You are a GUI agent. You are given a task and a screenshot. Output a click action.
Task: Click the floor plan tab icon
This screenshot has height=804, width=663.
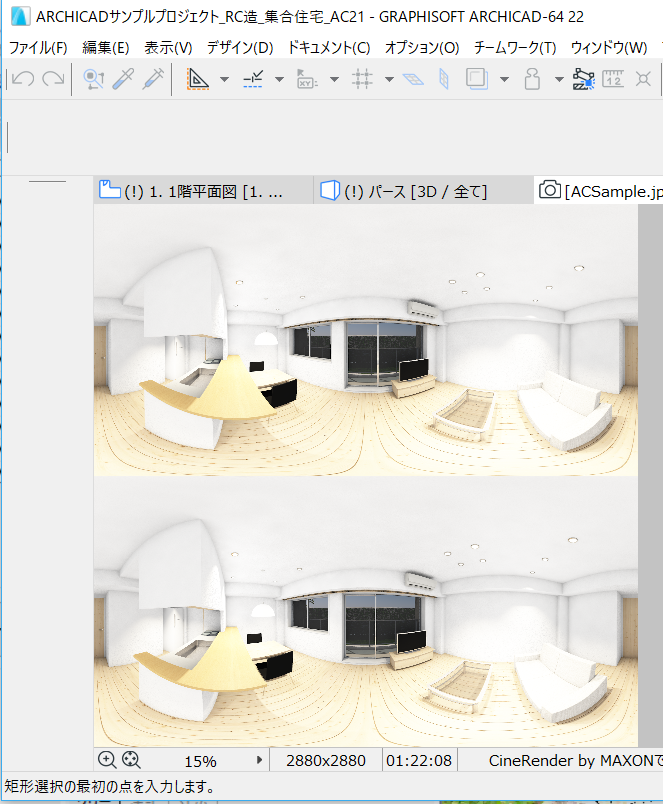coord(109,189)
